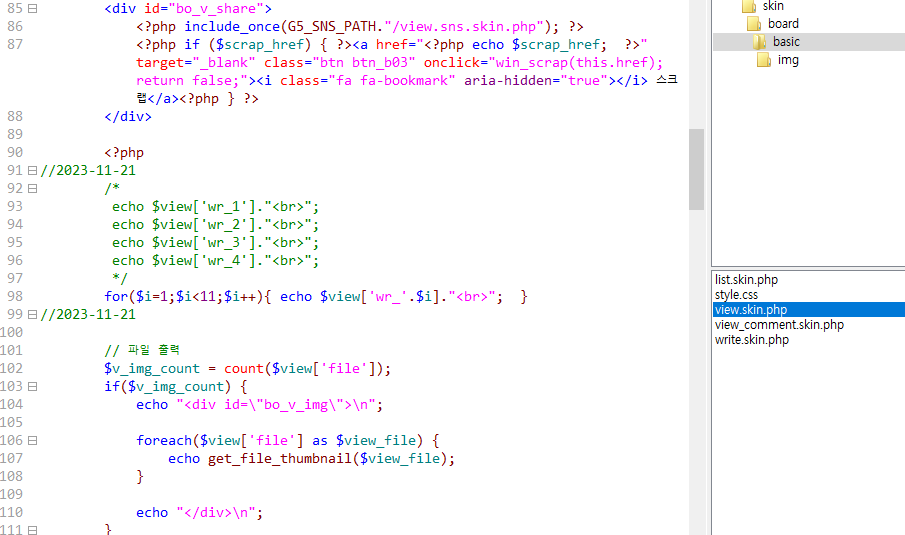
Task: Toggle the fold marker at line 111
Action: 33,530
